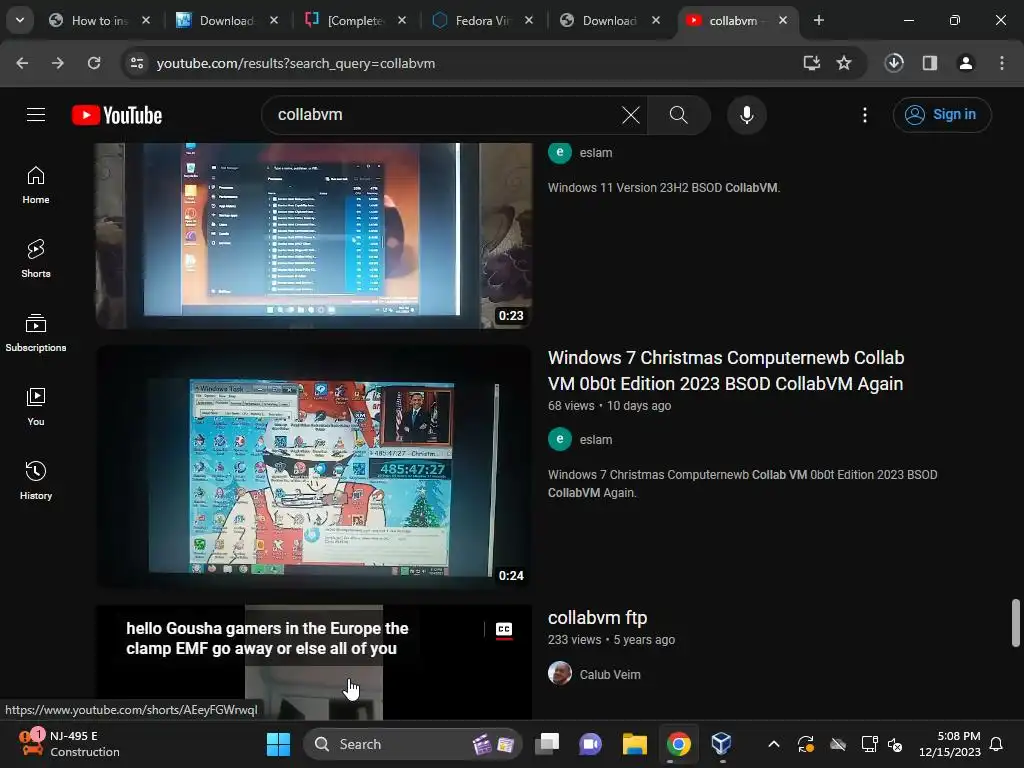Image resolution: width=1024 pixels, height=768 pixels.
Task: Open File Explorer from taskbar
Action: coord(634,744)
